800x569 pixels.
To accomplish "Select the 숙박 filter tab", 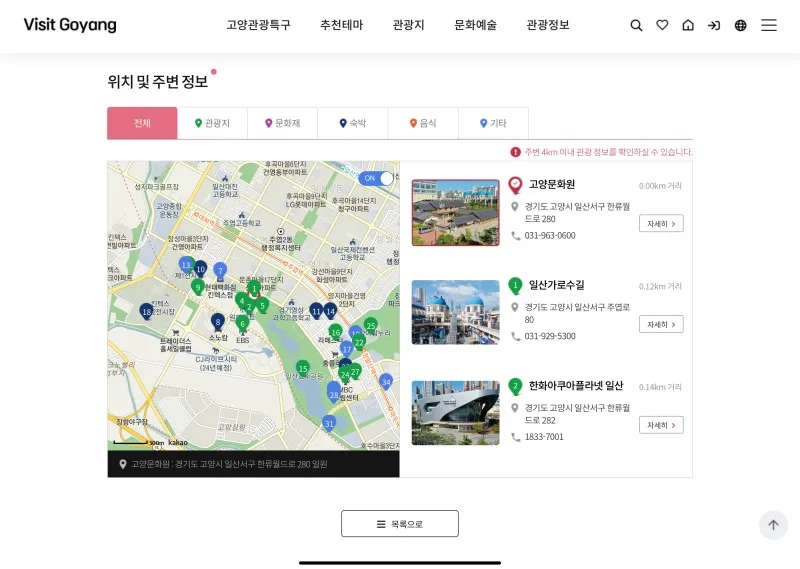I will click(x=353, y=123).
